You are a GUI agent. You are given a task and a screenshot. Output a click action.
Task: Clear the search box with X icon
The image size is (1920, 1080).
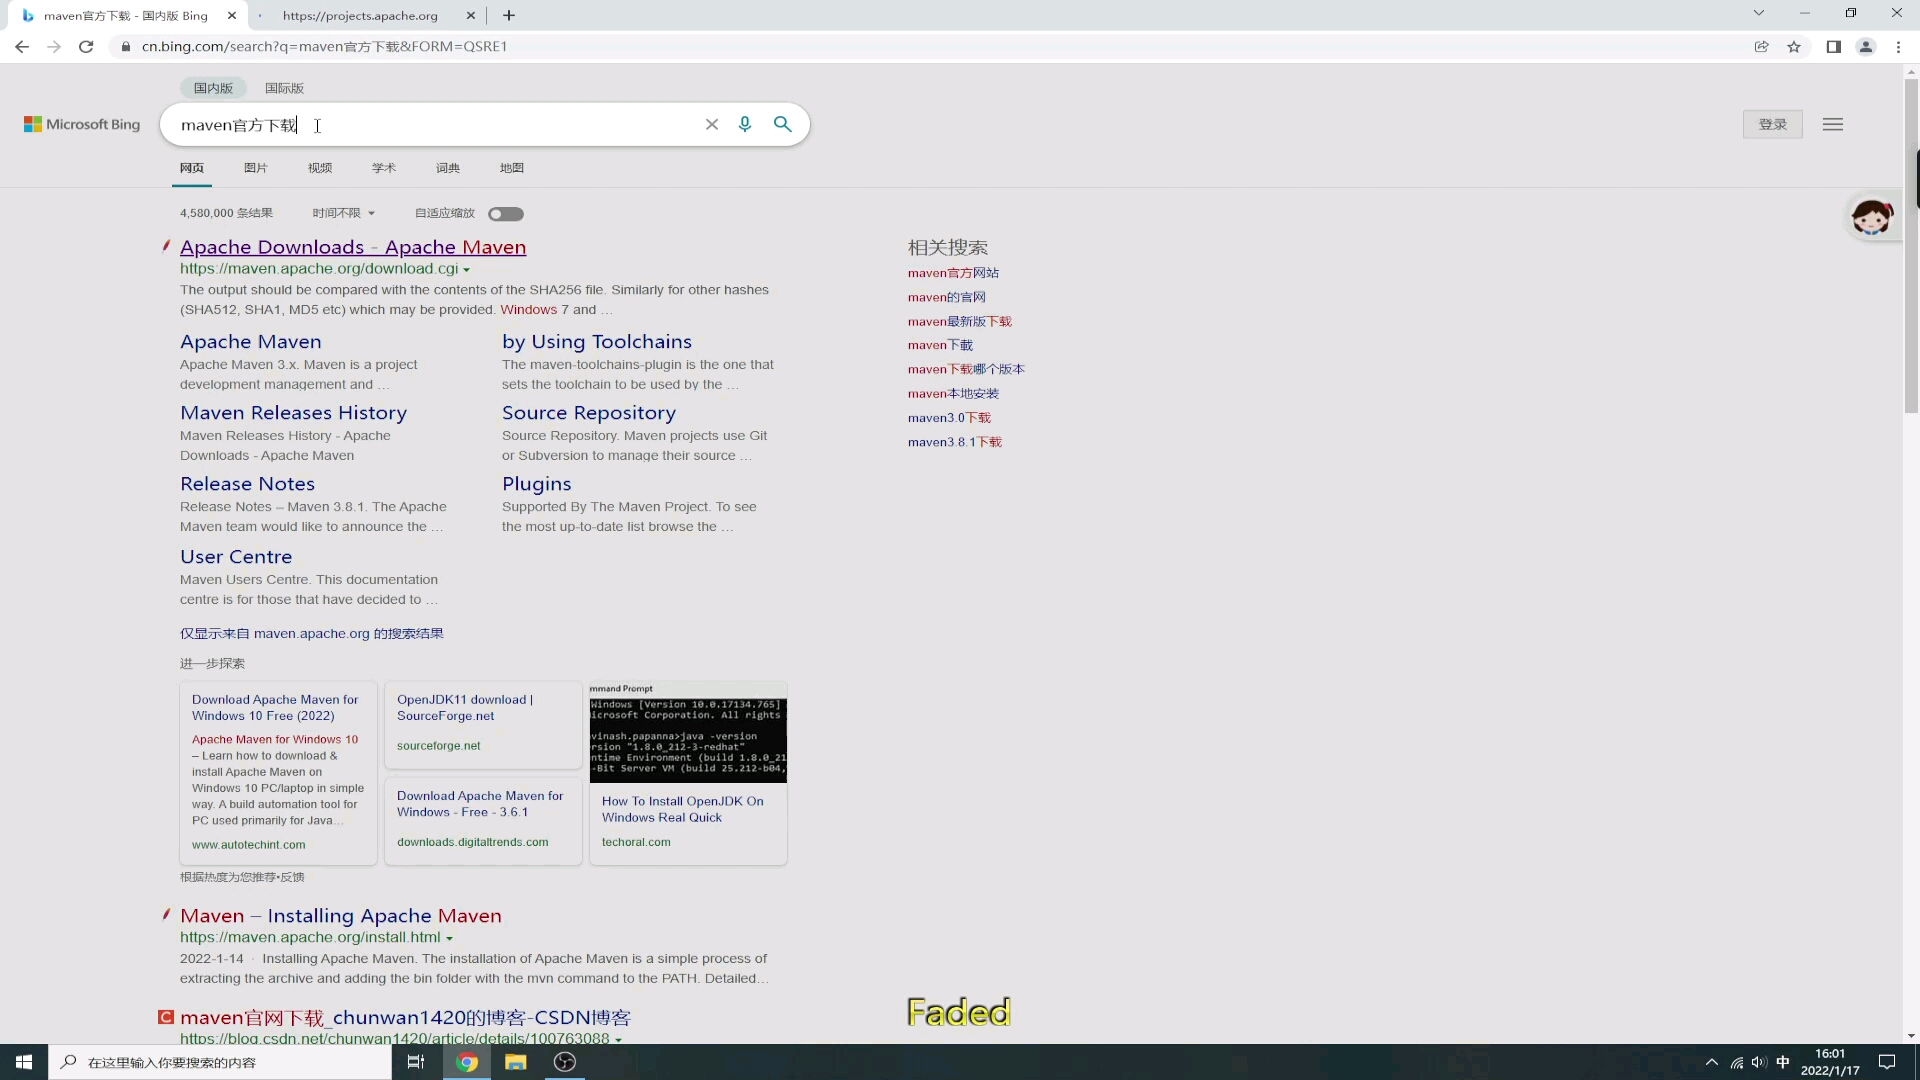pyautogui.click(x=712, y=124)
